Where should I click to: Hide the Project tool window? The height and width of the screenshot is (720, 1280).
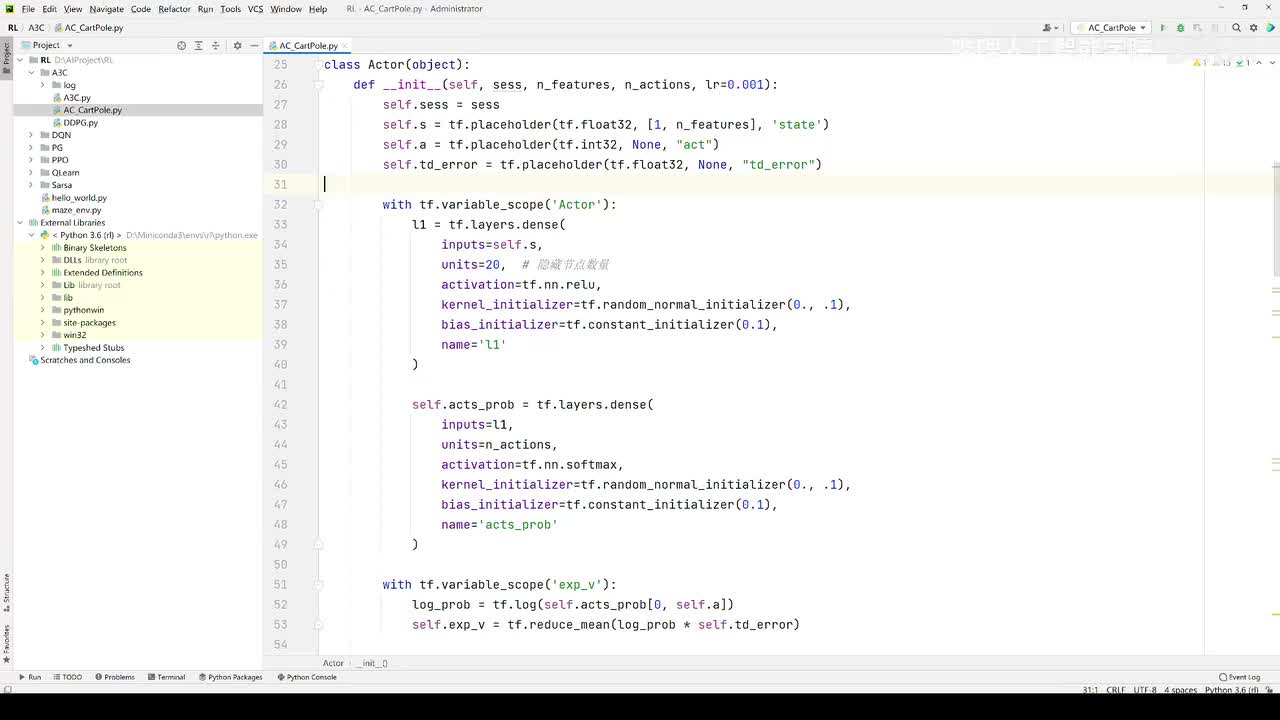coord(254,45)
